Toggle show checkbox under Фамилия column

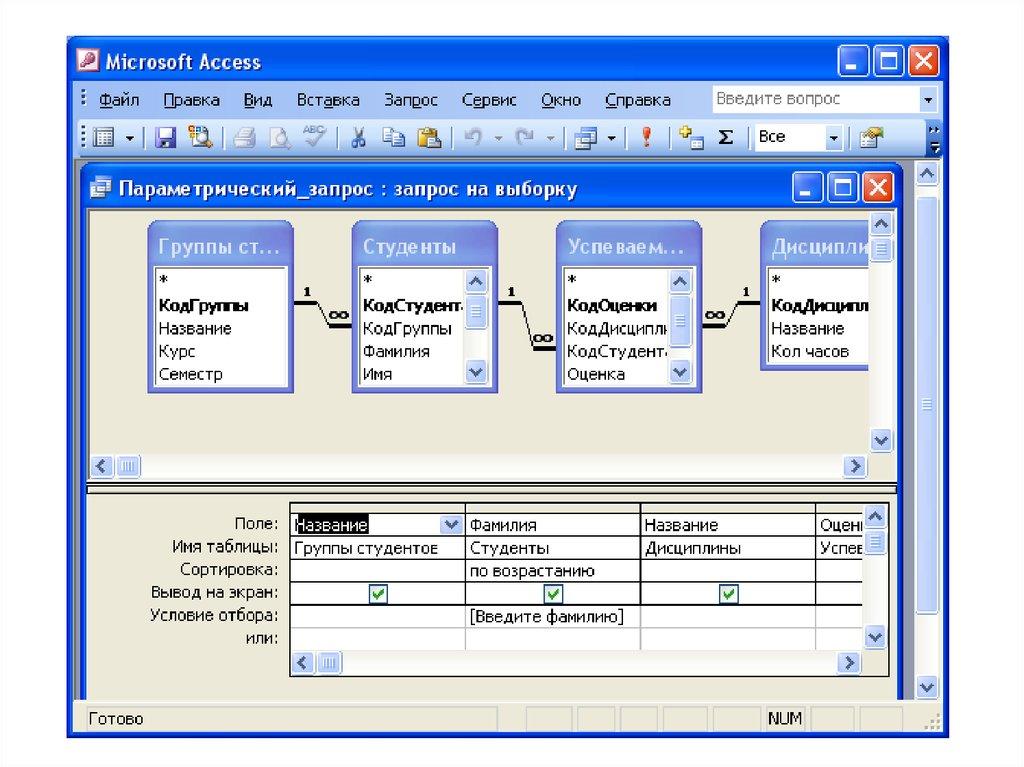click(552, 594)
